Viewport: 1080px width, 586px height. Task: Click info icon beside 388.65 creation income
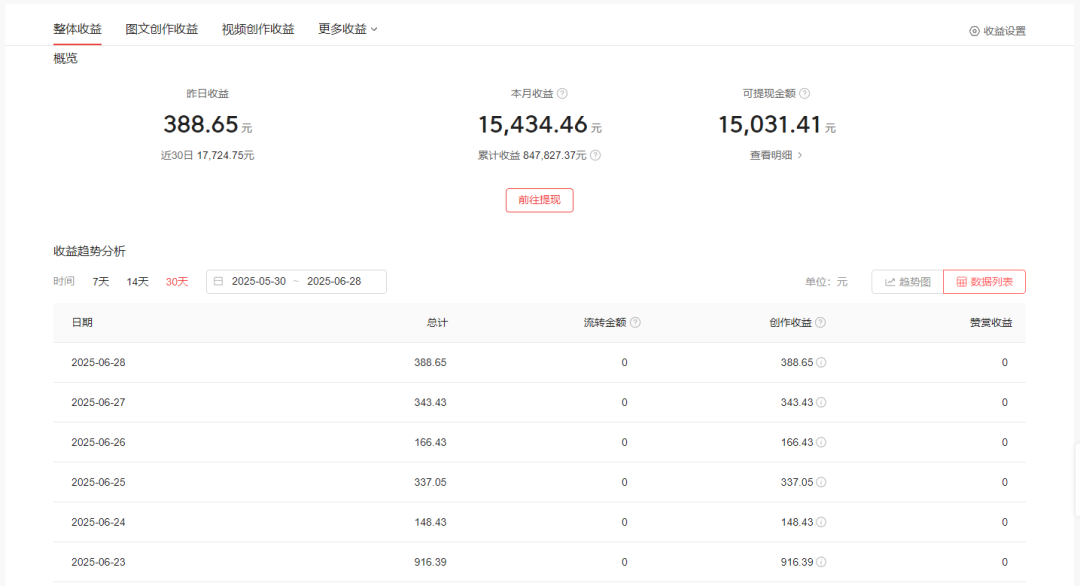click(x=821, y=362)
